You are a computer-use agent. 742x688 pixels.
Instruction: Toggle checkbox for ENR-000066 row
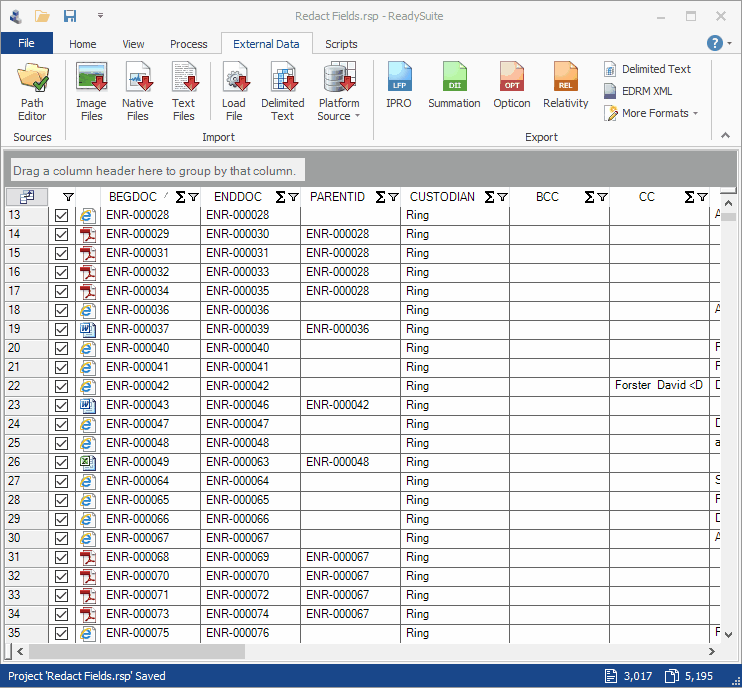[x=62, y=520]
